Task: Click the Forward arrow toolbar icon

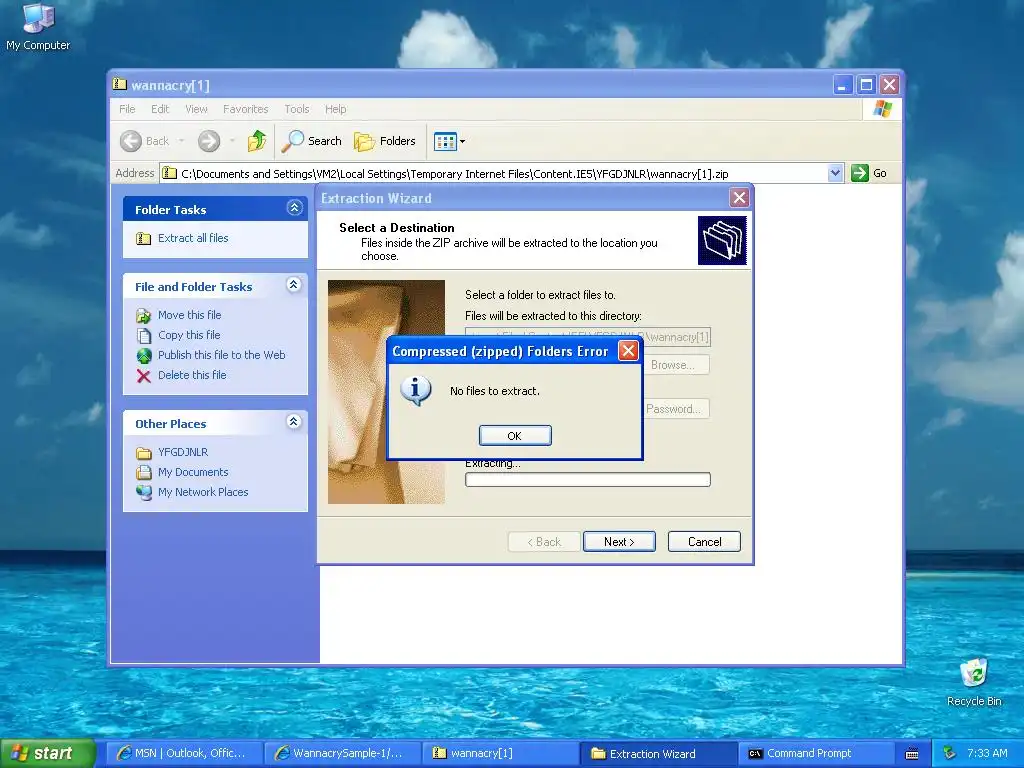Action: 209,141
